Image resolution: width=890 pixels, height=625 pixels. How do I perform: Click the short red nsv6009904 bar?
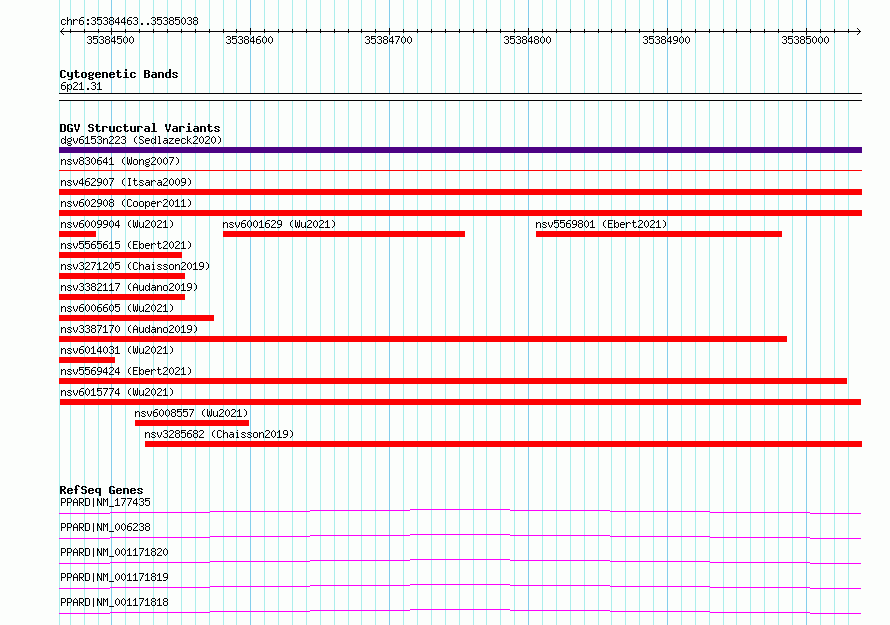78,234
